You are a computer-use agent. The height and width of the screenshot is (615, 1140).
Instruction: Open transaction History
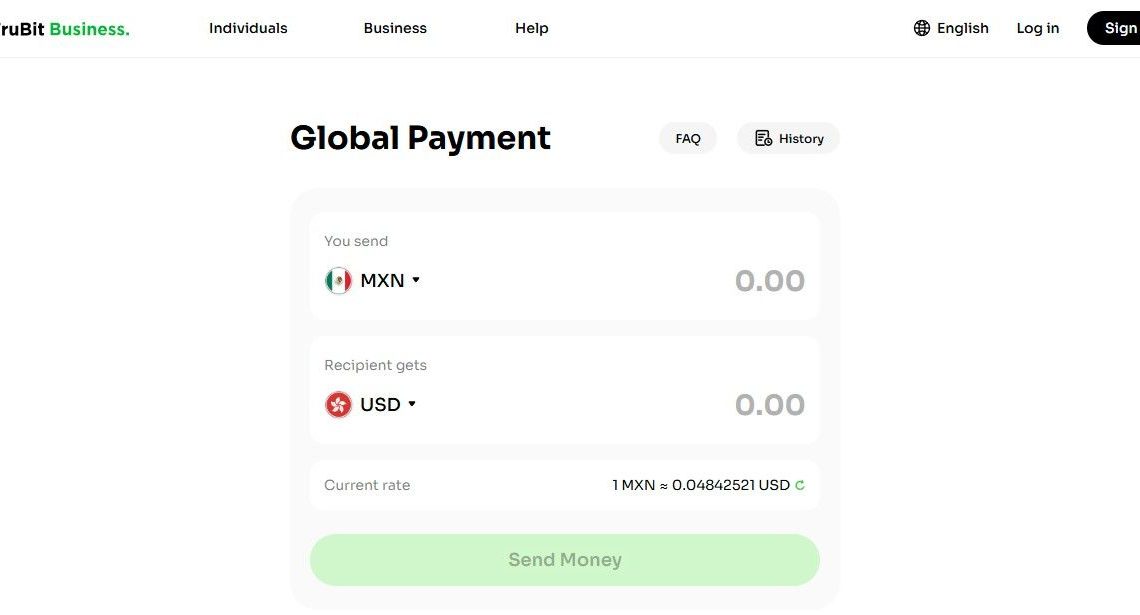pyautogui.click(x=788, y=138)
